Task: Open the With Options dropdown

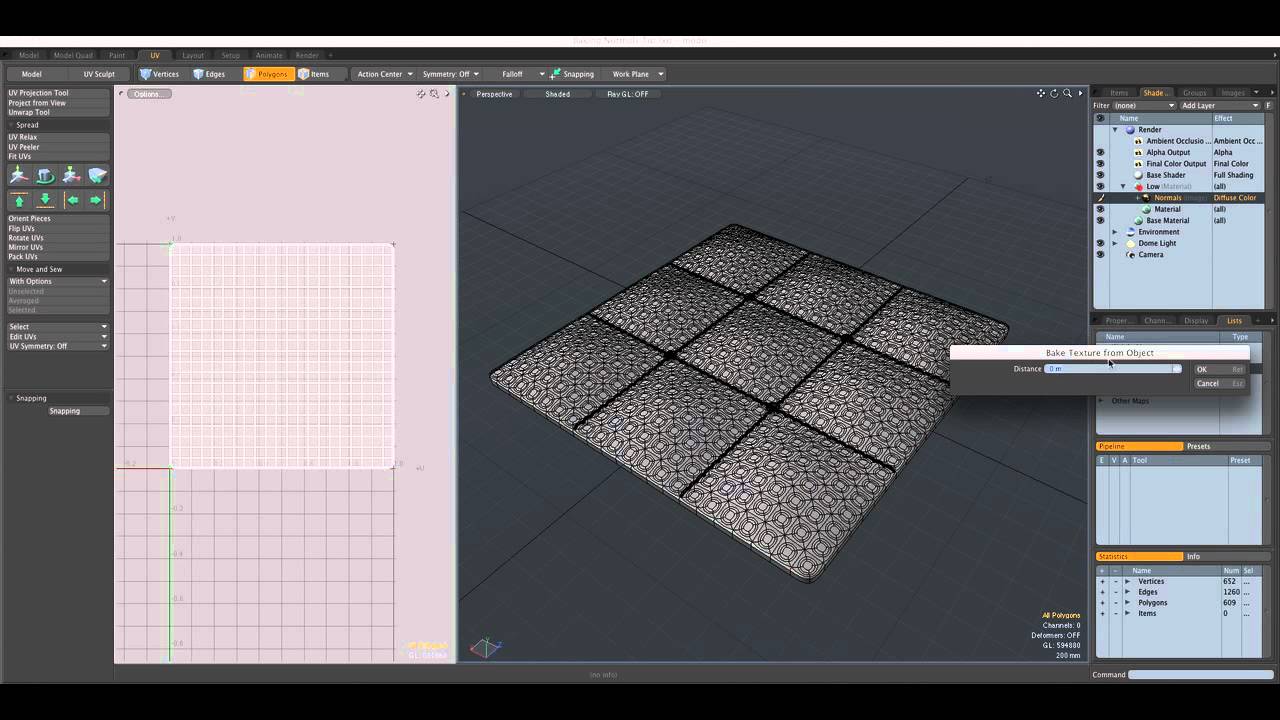Action: click(x=58, y=281)
